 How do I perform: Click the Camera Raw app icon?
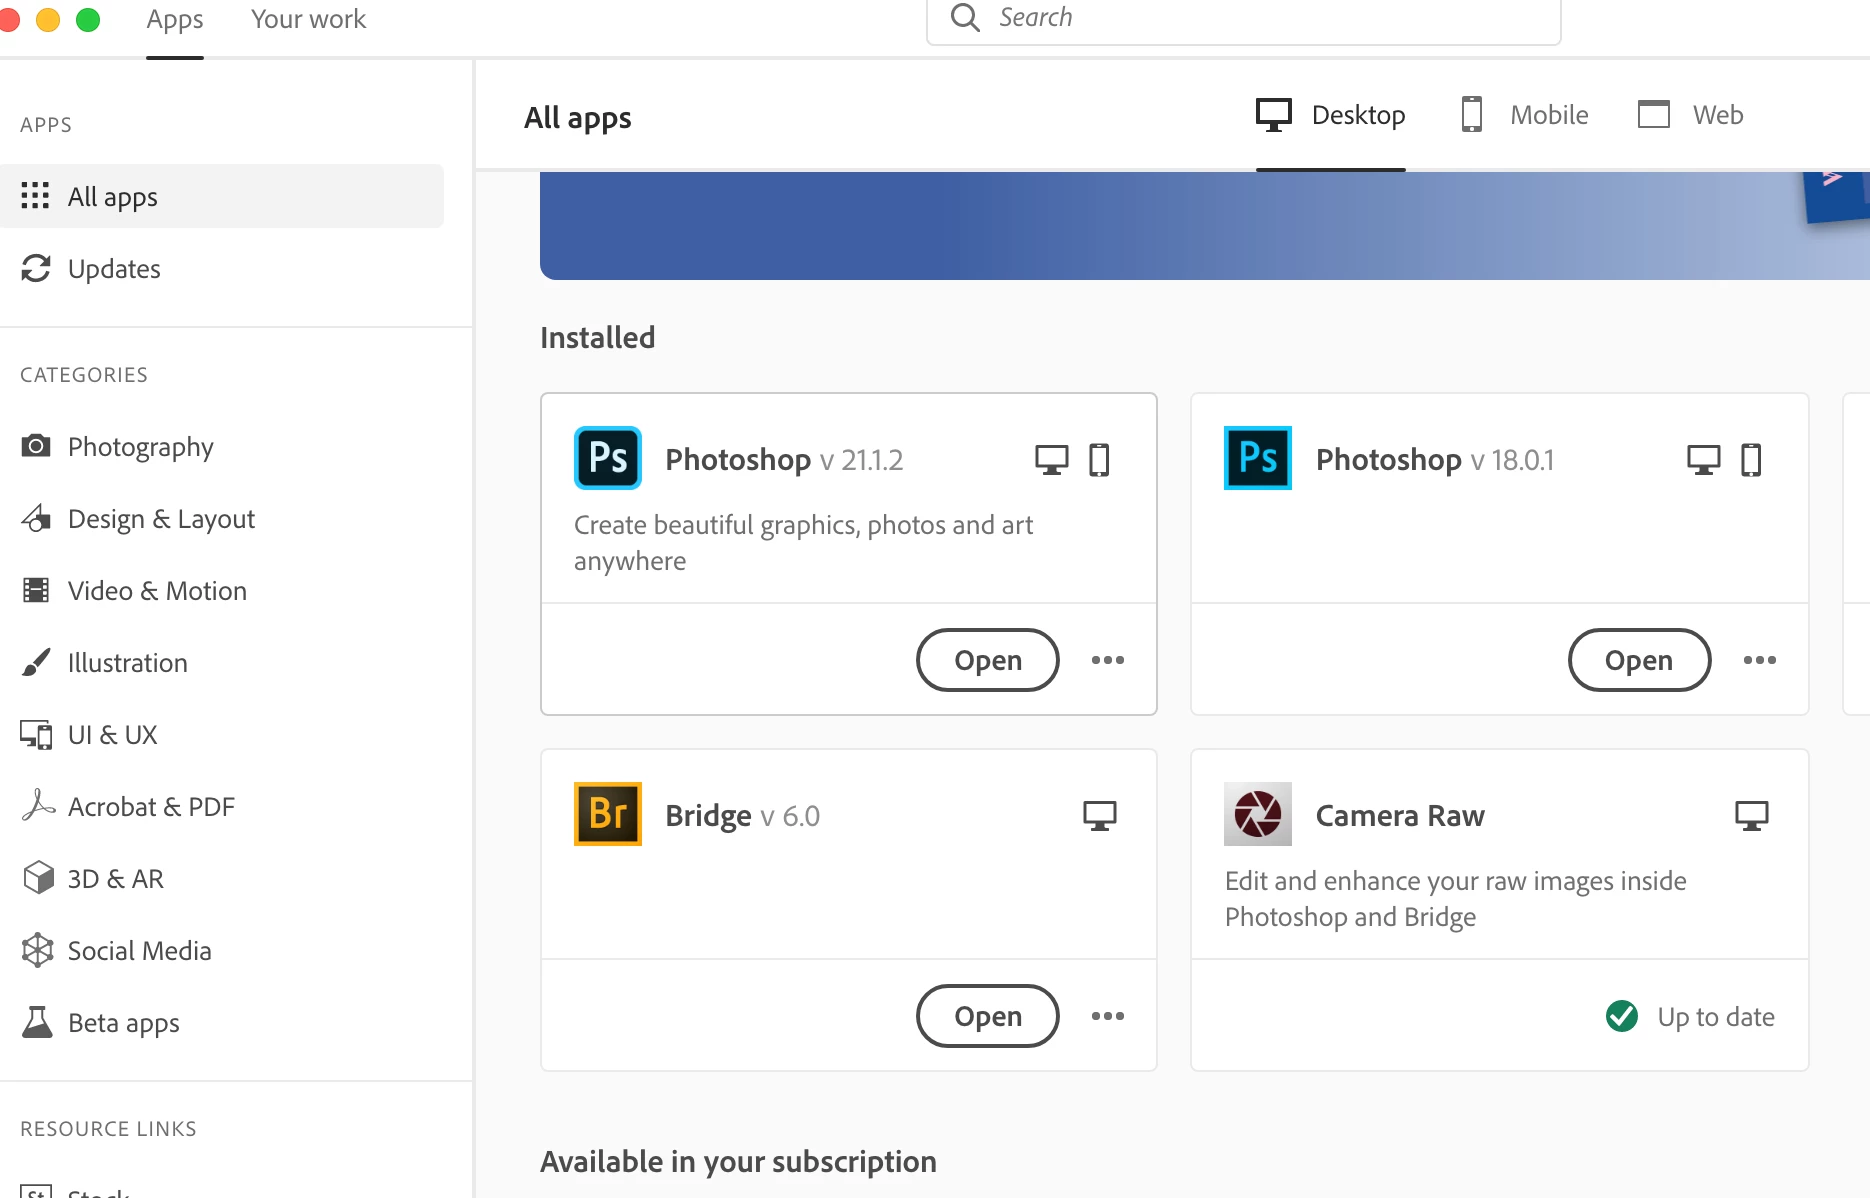click(x=1258, y=814)
